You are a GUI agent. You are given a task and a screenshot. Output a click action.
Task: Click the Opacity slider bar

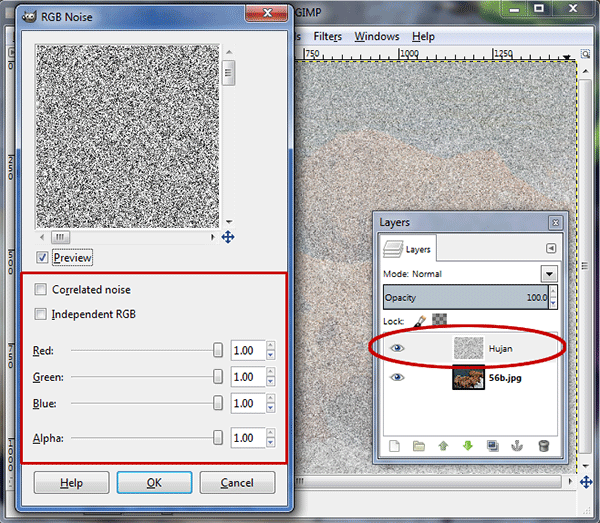pyautogui.click(x=466, y=297)
